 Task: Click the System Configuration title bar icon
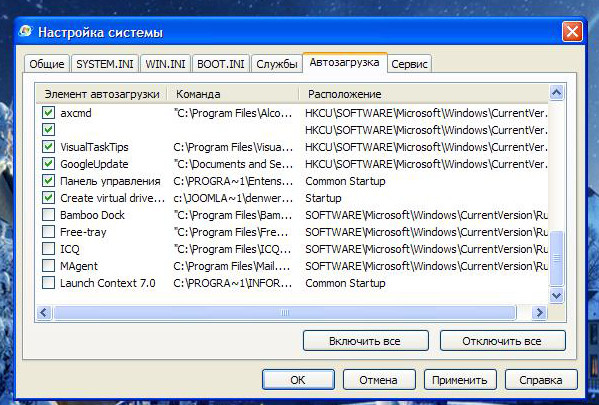25,31
